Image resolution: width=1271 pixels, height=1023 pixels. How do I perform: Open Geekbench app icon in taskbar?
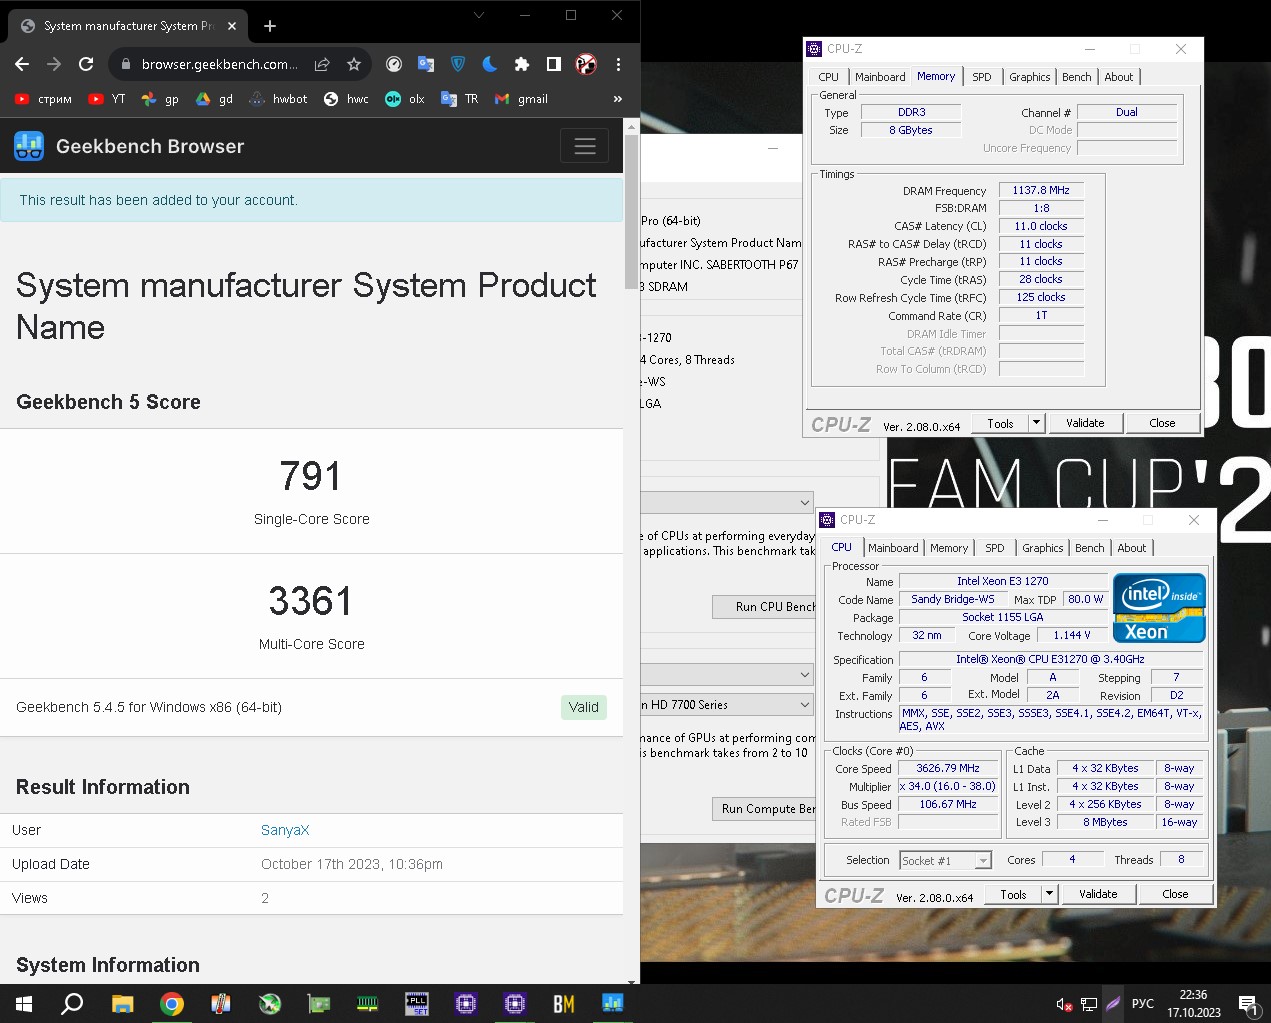[613, 1003]
